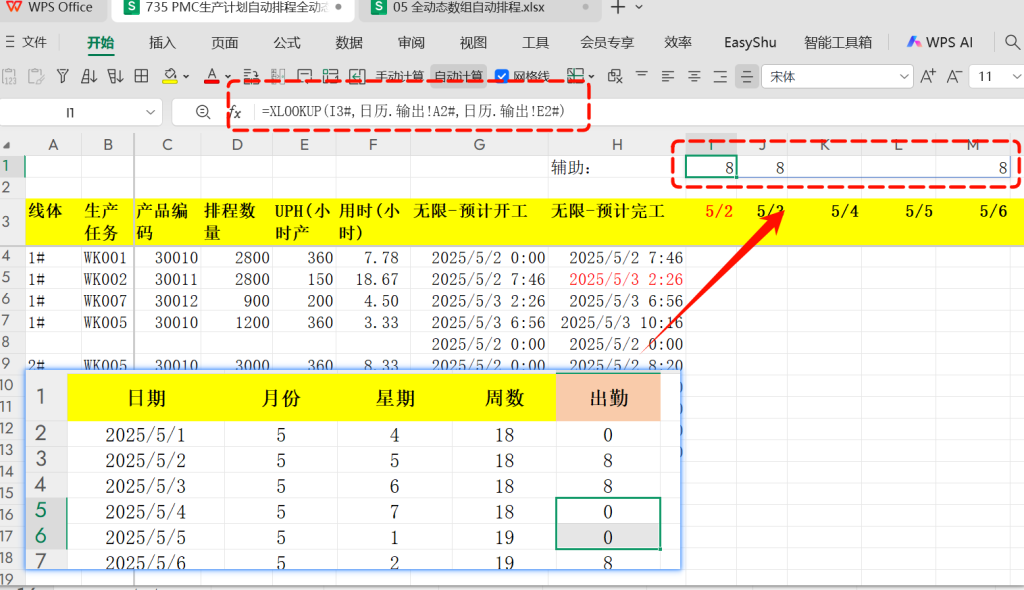Click the green left-arrow sheet icon
The image size is (1024, 590).
coord(357,76)
